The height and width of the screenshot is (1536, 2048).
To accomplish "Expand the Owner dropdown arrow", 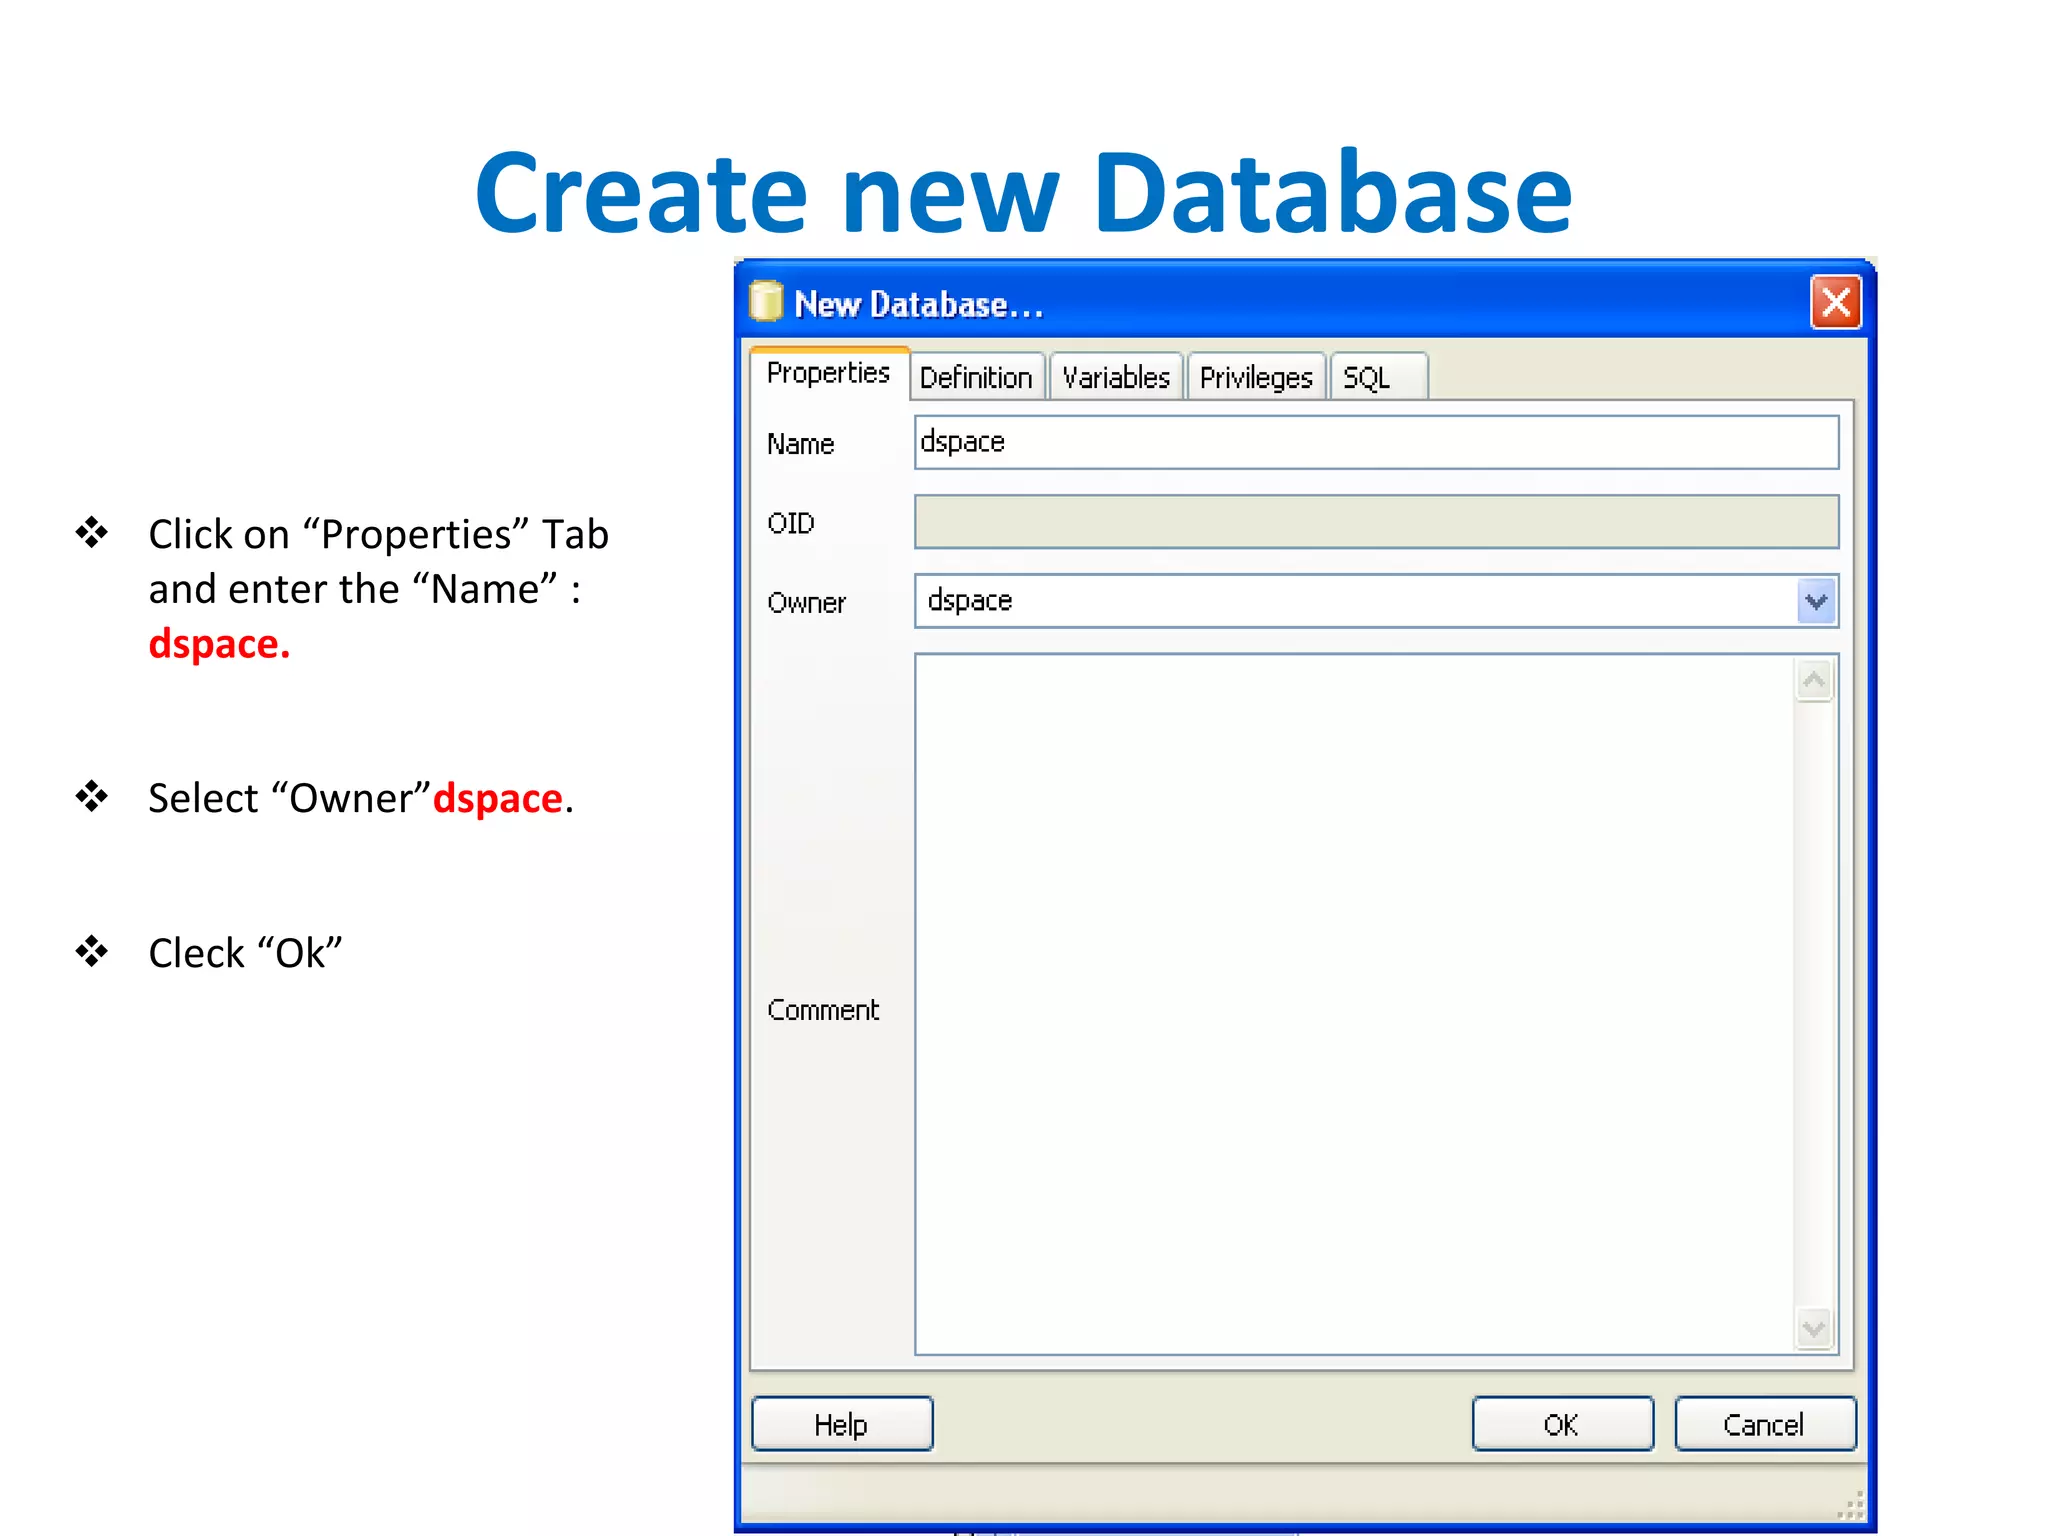I will tap(1816, 601).
